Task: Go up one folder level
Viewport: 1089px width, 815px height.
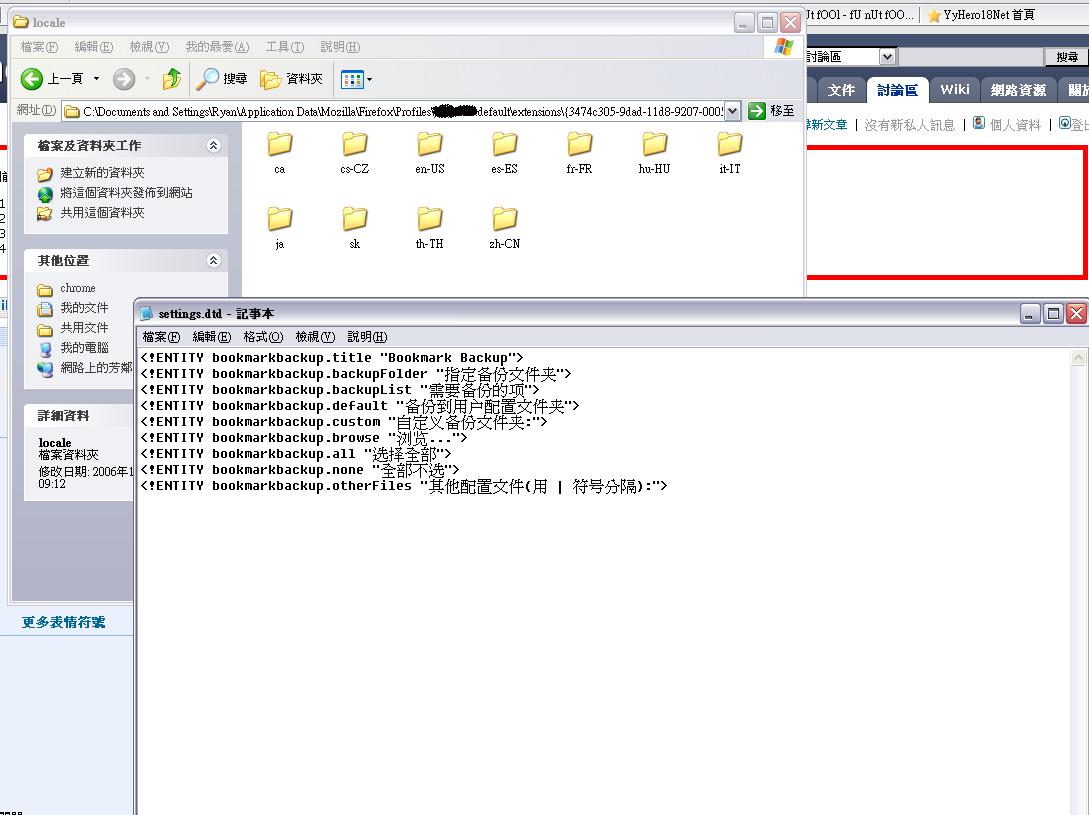Action: pos(172,79)
